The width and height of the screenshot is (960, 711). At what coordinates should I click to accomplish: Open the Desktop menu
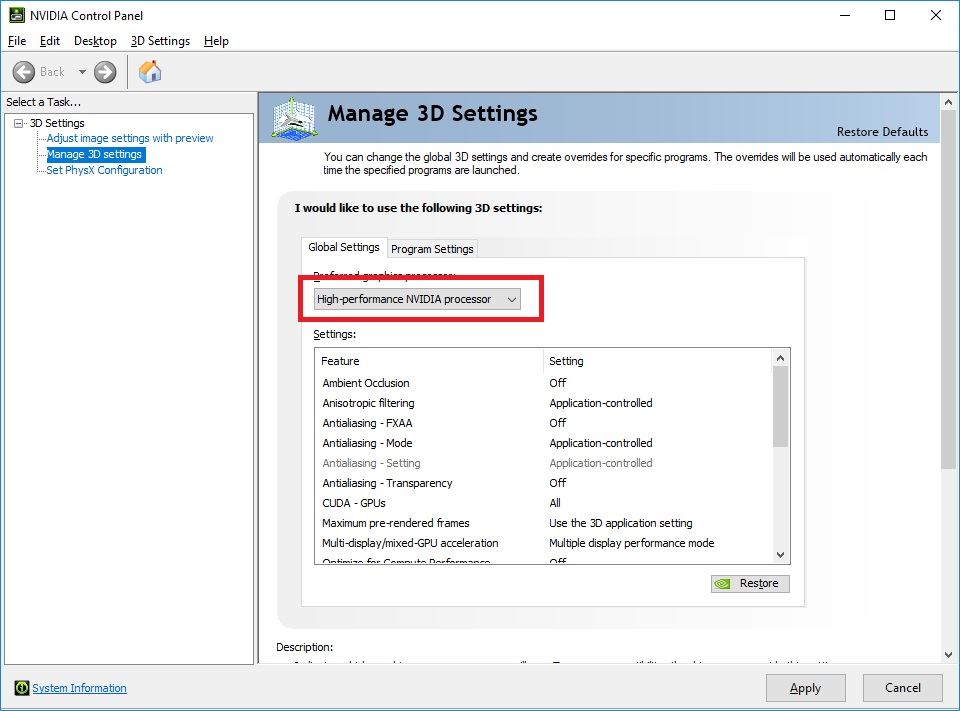[x=95, y=41]
